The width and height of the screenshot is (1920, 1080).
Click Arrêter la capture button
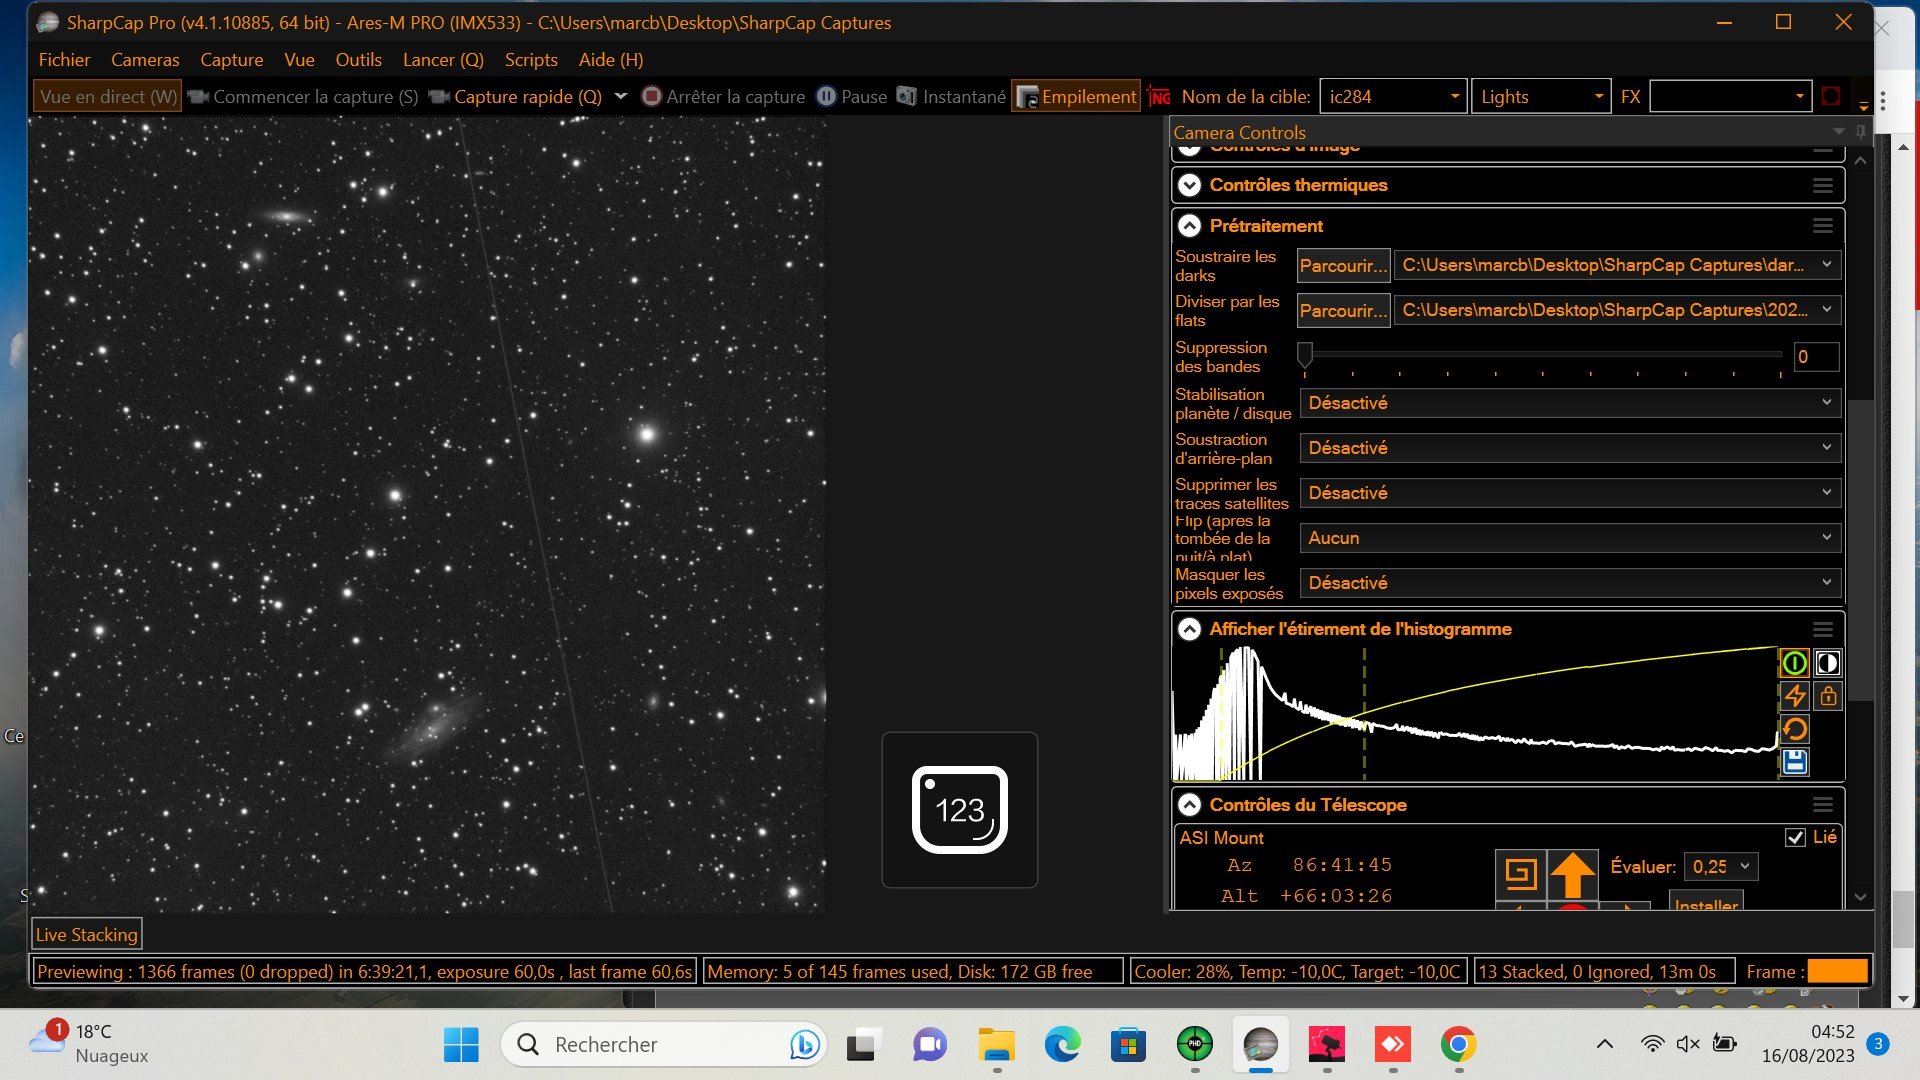click(723, 97)
